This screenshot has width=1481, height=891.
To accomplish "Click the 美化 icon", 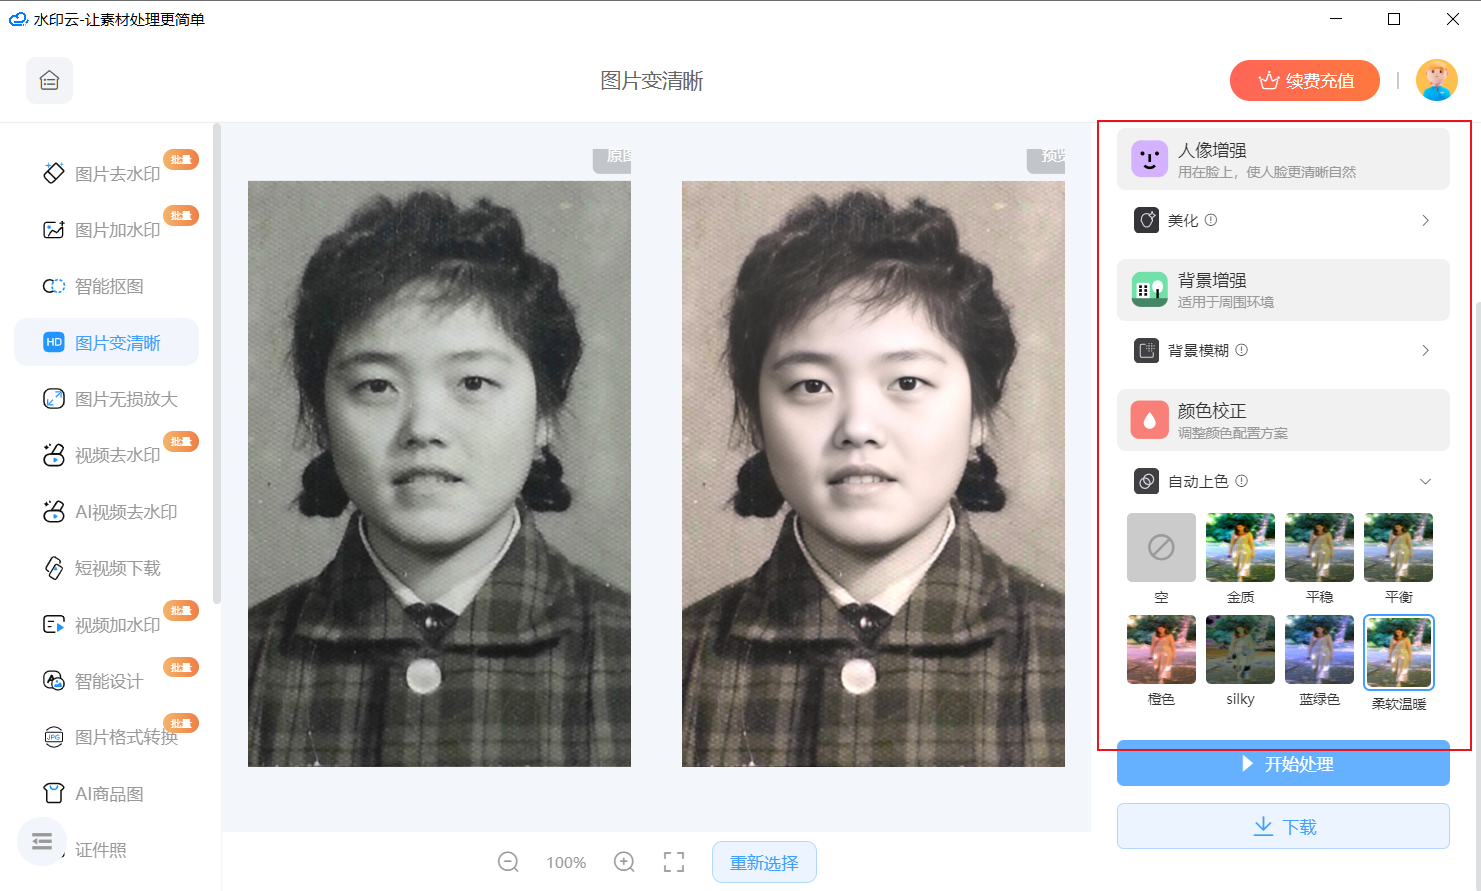I will (1147, 220).
